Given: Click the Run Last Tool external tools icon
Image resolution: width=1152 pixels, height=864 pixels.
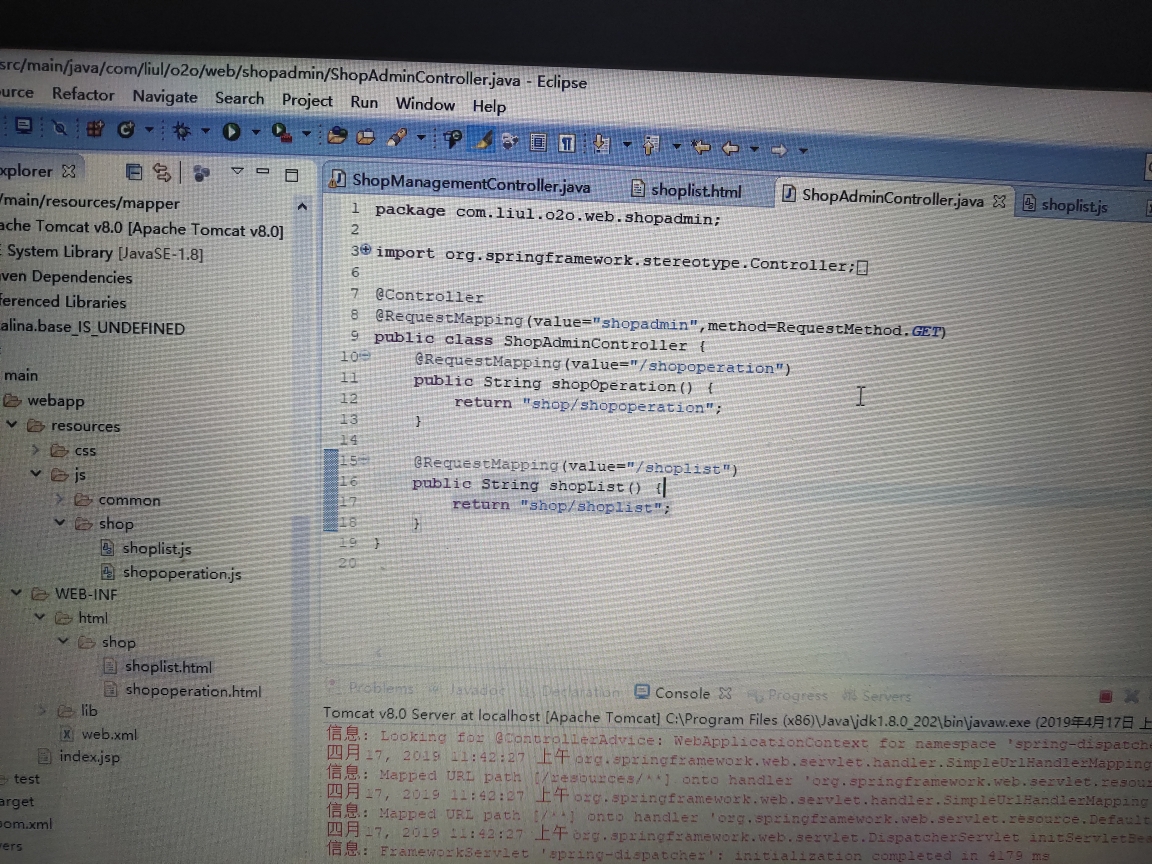Looking at the screenshot, I should coord(281,132).
